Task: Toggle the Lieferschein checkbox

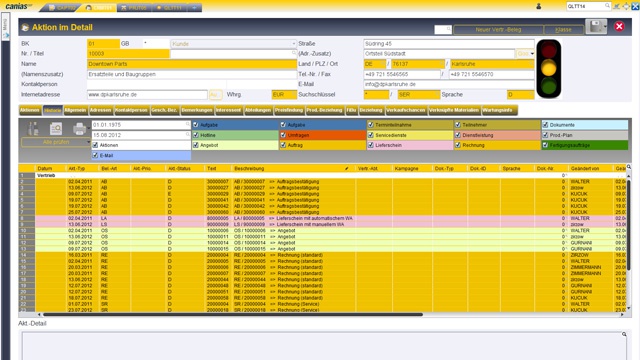Action: tap(371, 145)
